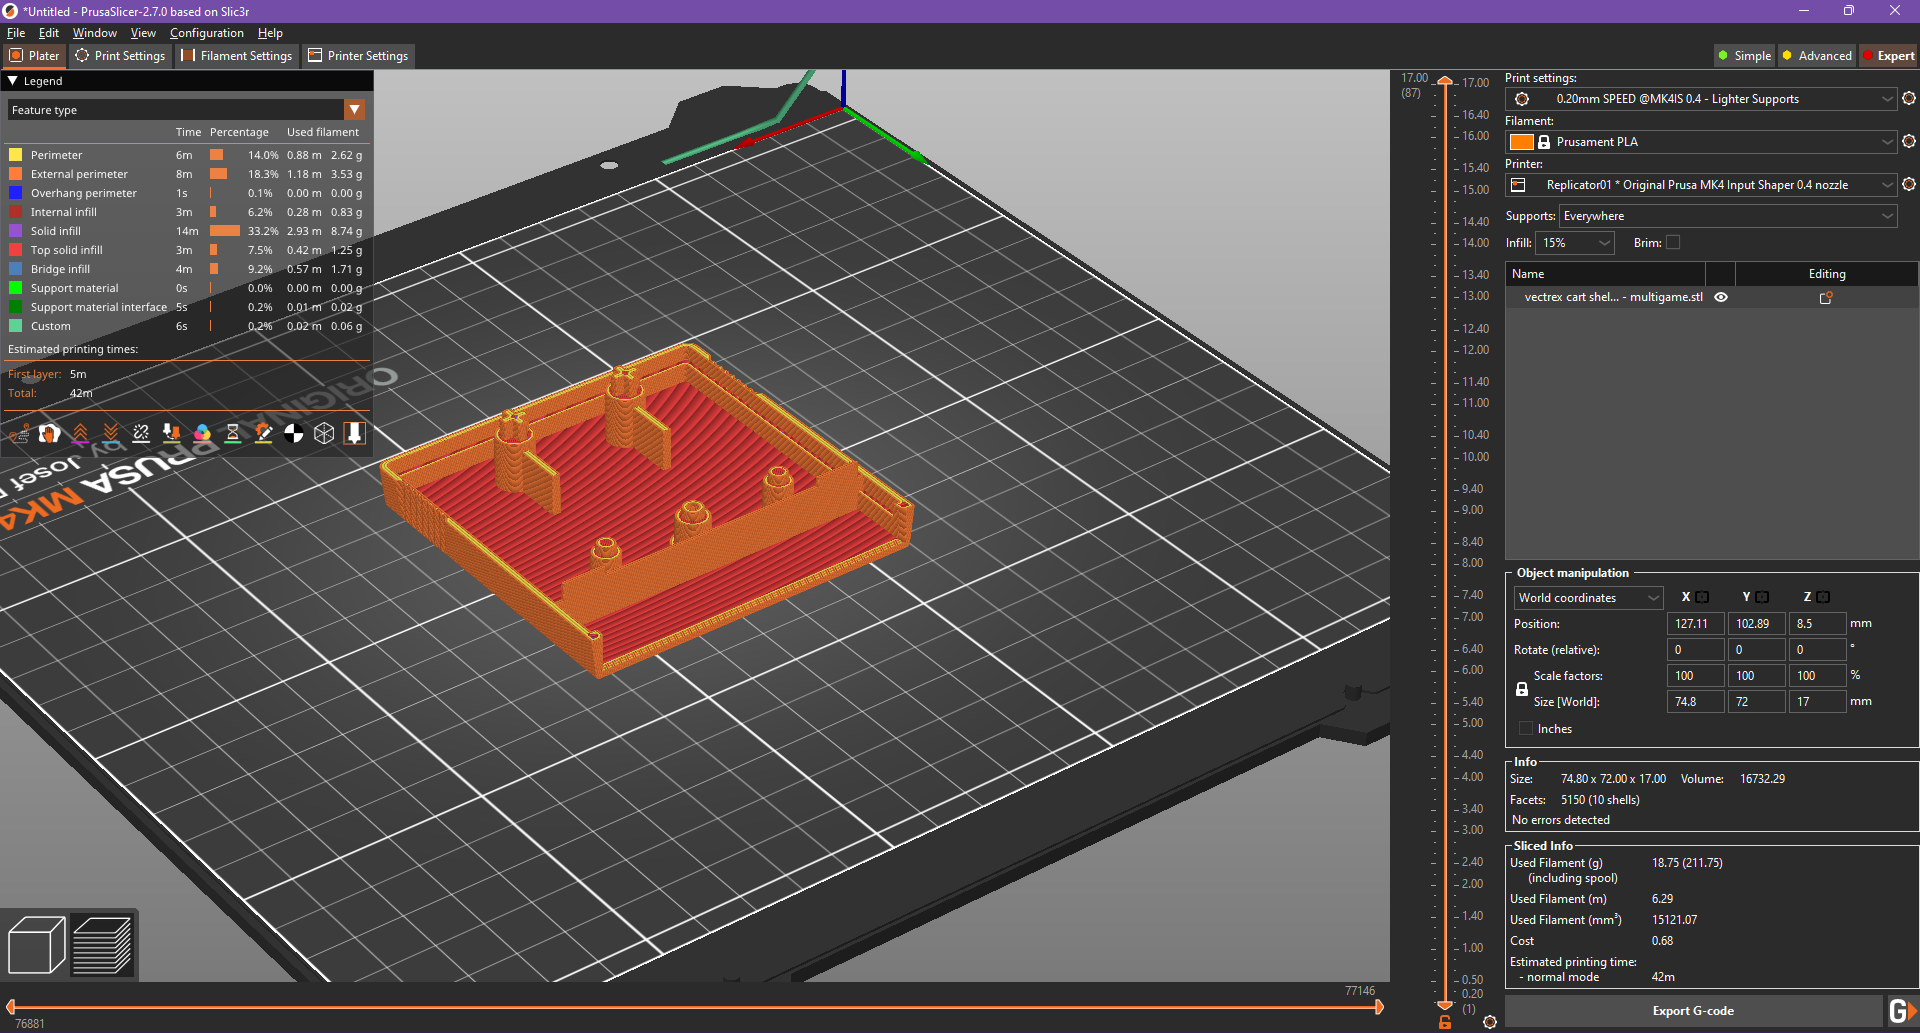Click the Export G-code button

[x=1692, y=1011]
